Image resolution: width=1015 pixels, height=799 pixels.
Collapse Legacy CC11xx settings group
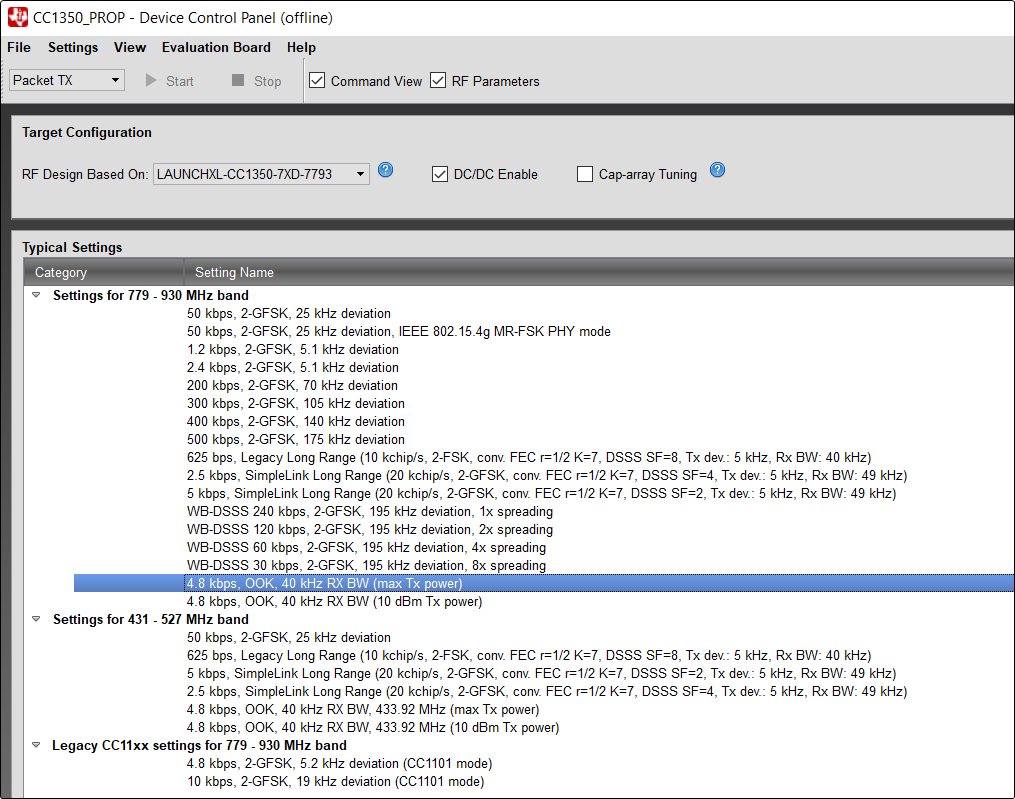(x=36, y=745)
